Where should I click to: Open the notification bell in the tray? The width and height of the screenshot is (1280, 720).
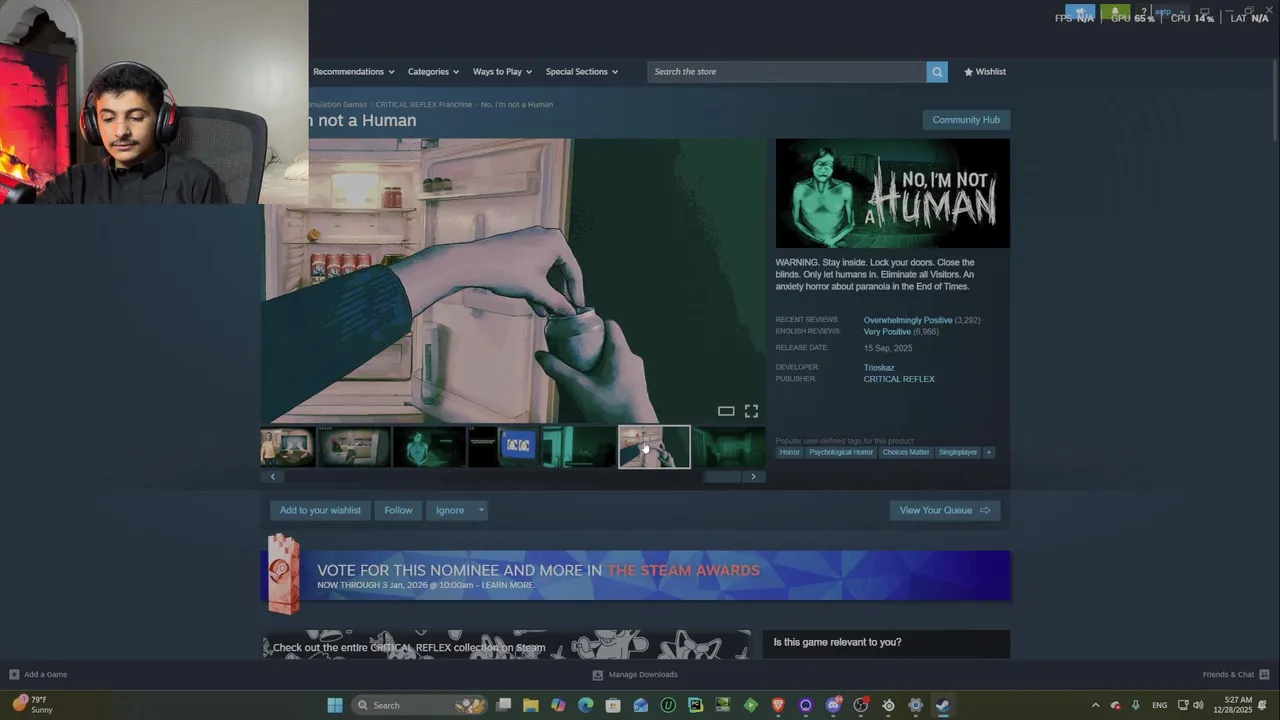1262,705
